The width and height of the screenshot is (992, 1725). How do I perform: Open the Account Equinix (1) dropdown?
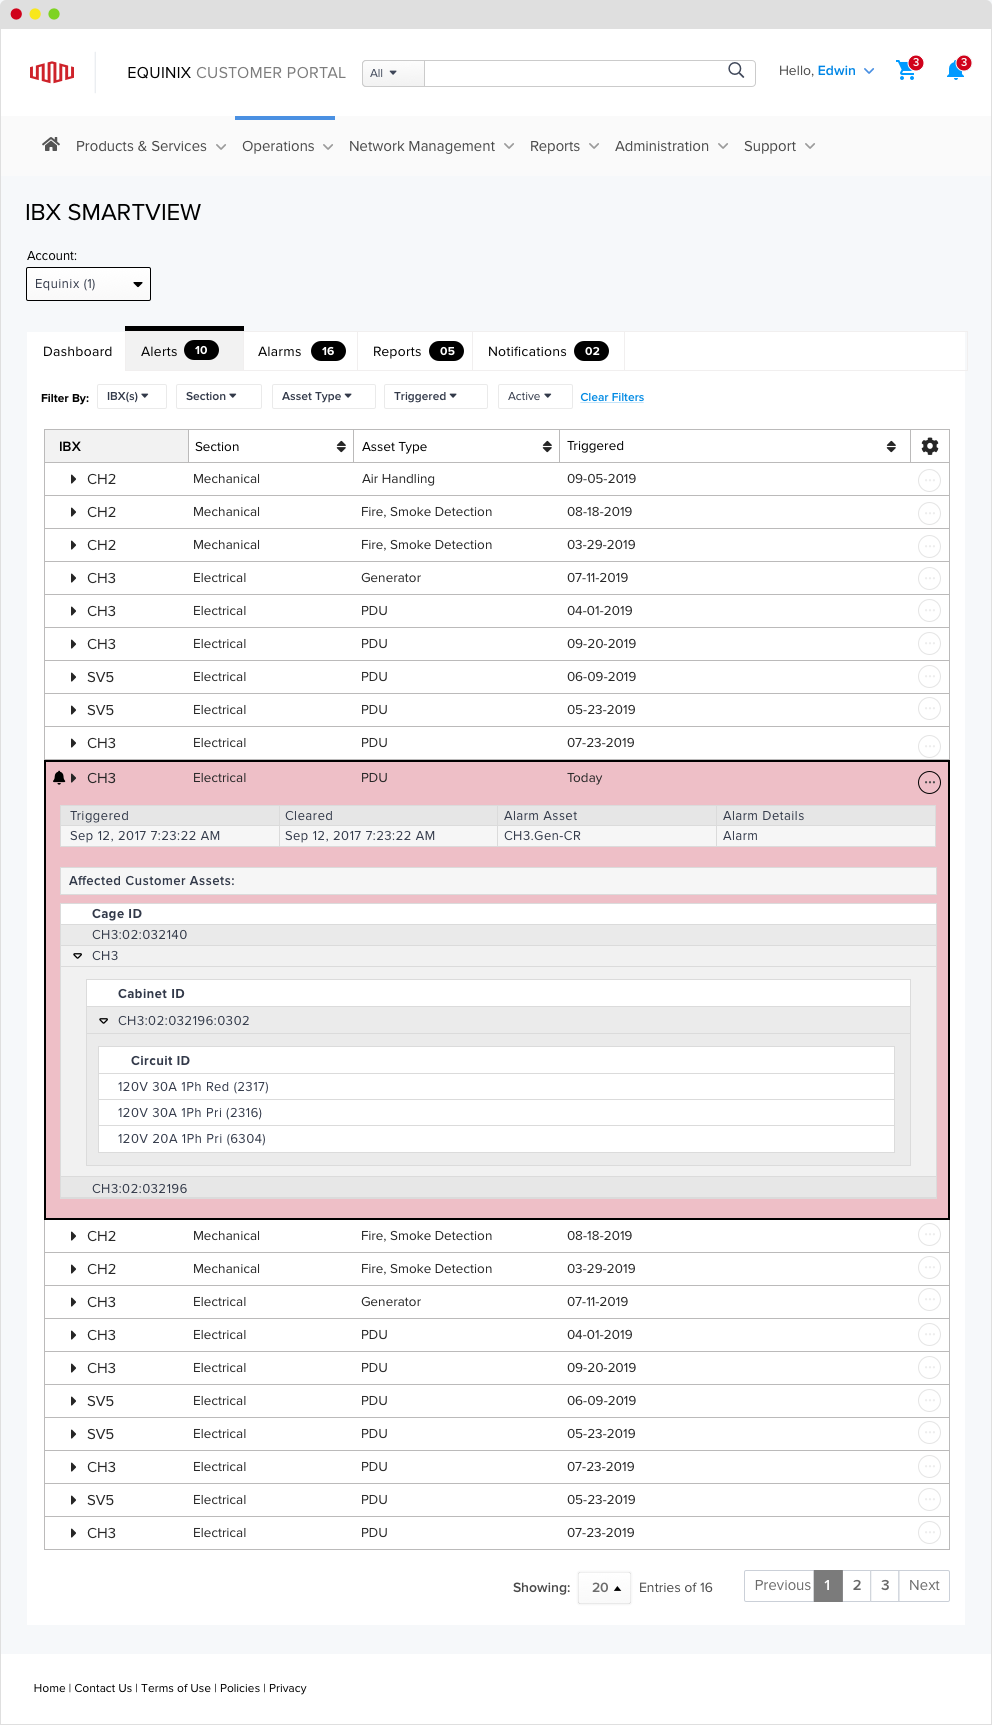(x=88, y=284)
